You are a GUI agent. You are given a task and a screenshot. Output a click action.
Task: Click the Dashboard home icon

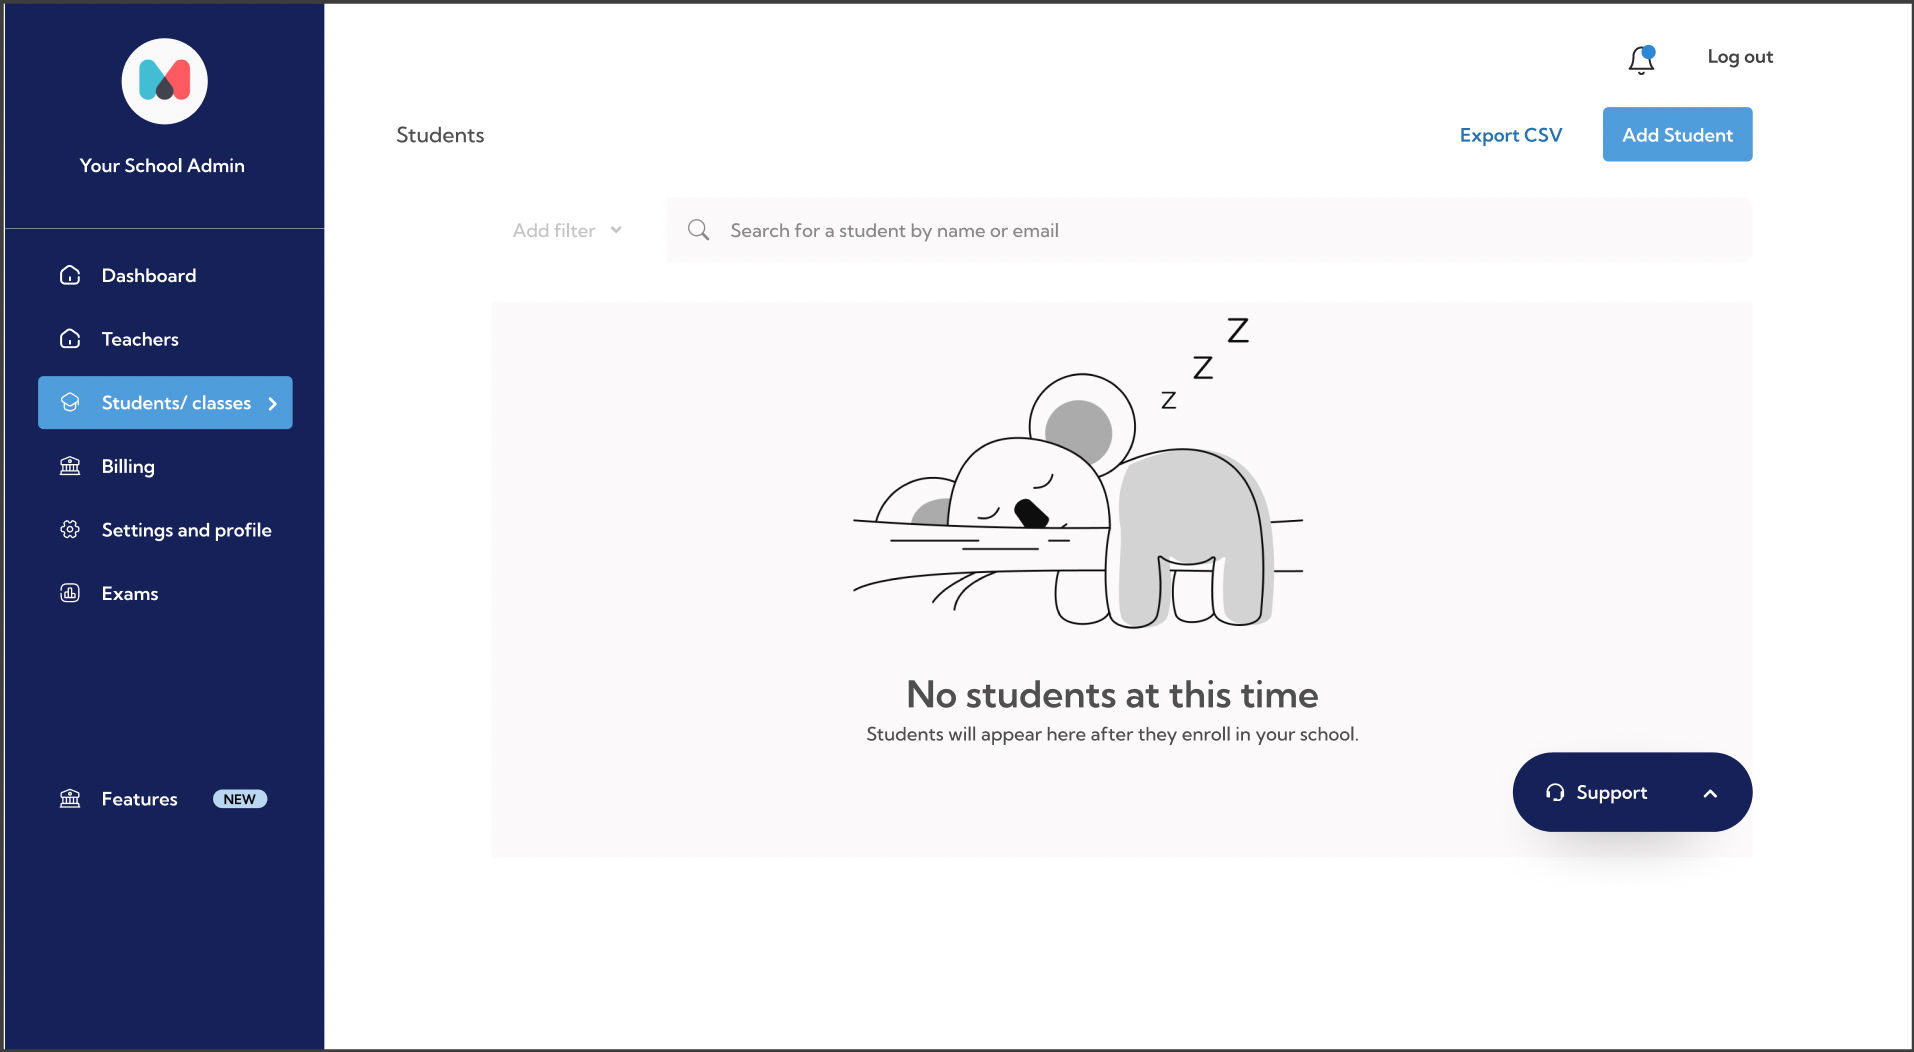[70, 275]
